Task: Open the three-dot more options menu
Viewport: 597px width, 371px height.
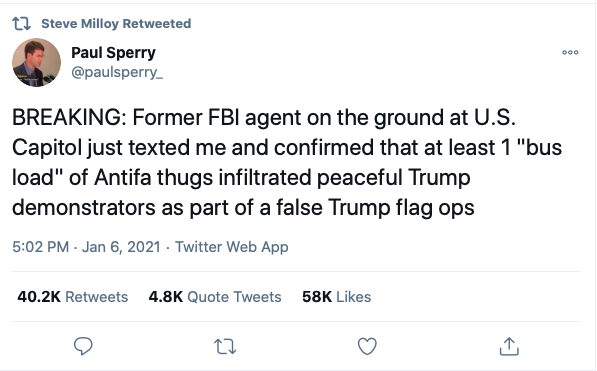Action: tap(570, 52)
